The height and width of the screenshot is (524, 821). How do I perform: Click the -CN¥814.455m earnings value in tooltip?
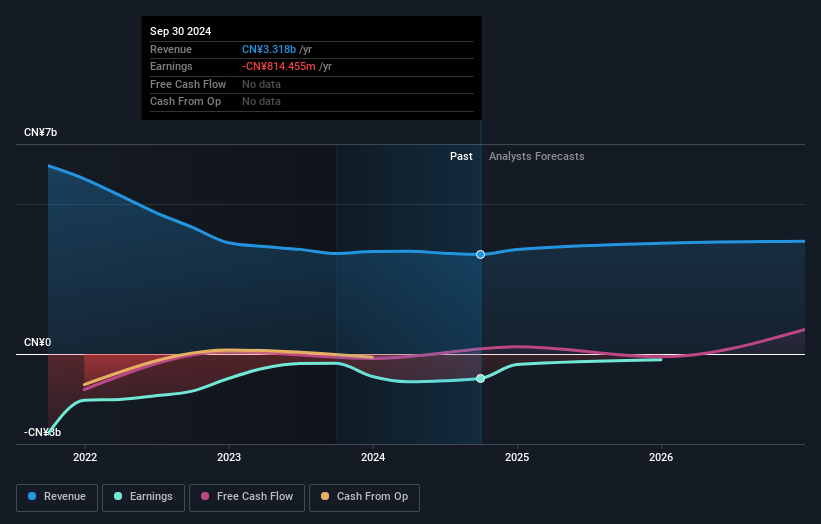279,66
